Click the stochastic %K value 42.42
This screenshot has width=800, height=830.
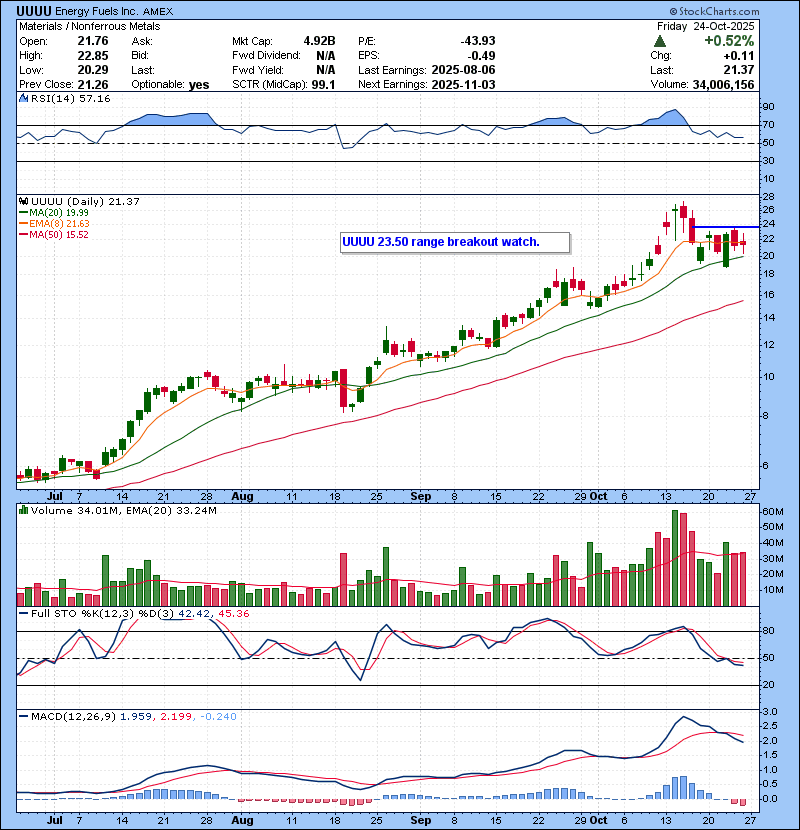click(x=193, y=614)
